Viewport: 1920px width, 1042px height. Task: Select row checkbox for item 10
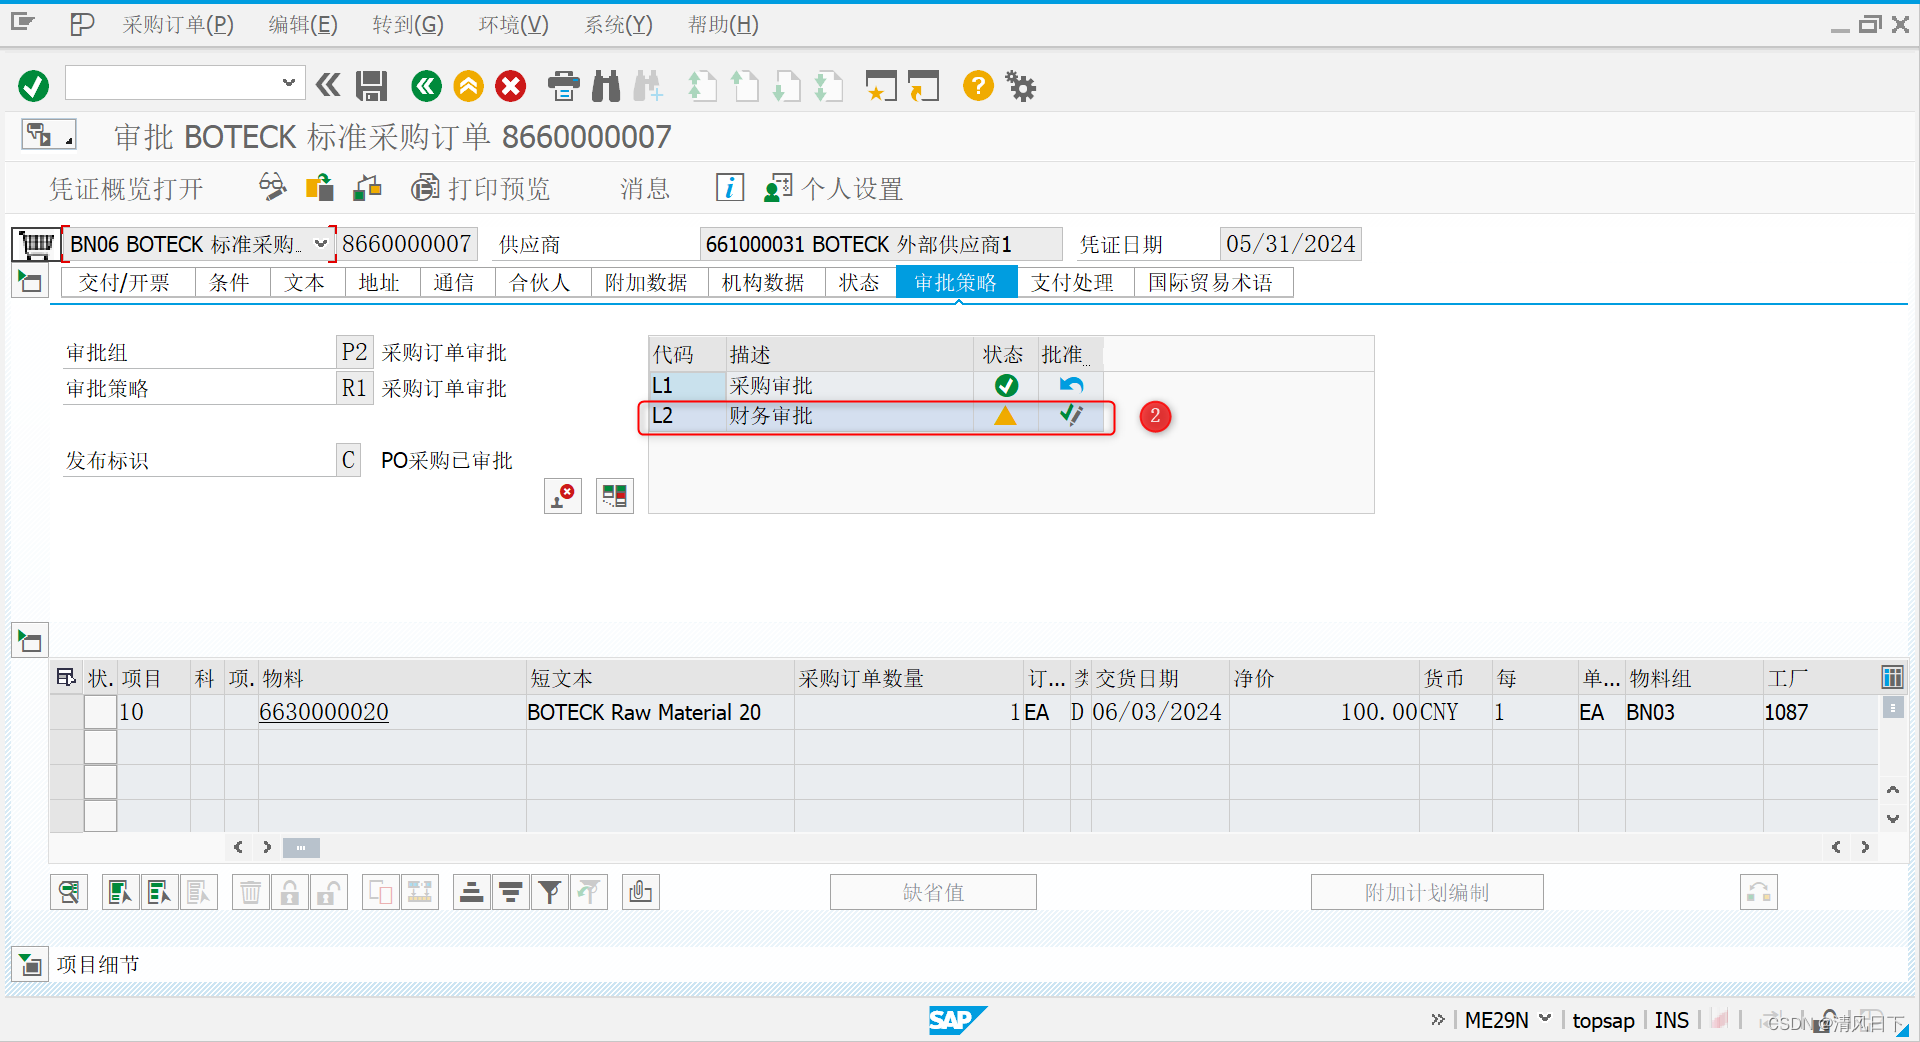pyautogui.click(x=100, y=712)
